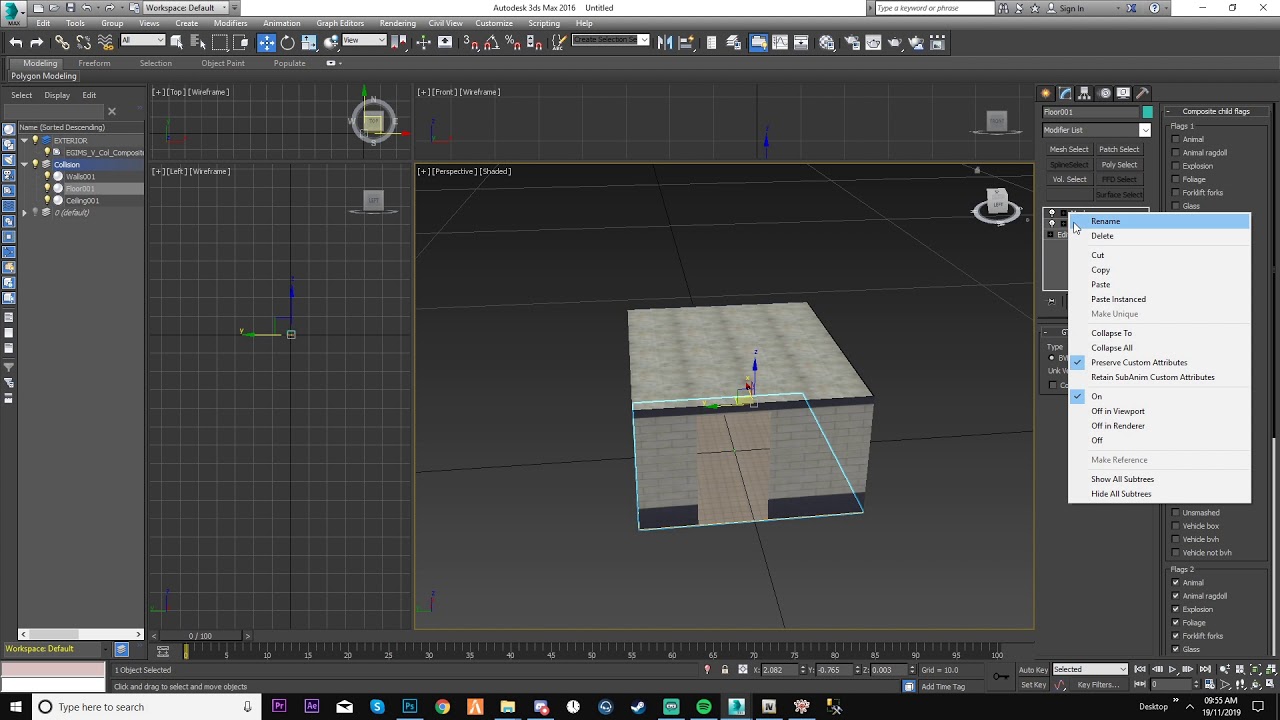Open the selection filter All dropdown
This screenshot has width=1280, height=720.
pos(143,41)
